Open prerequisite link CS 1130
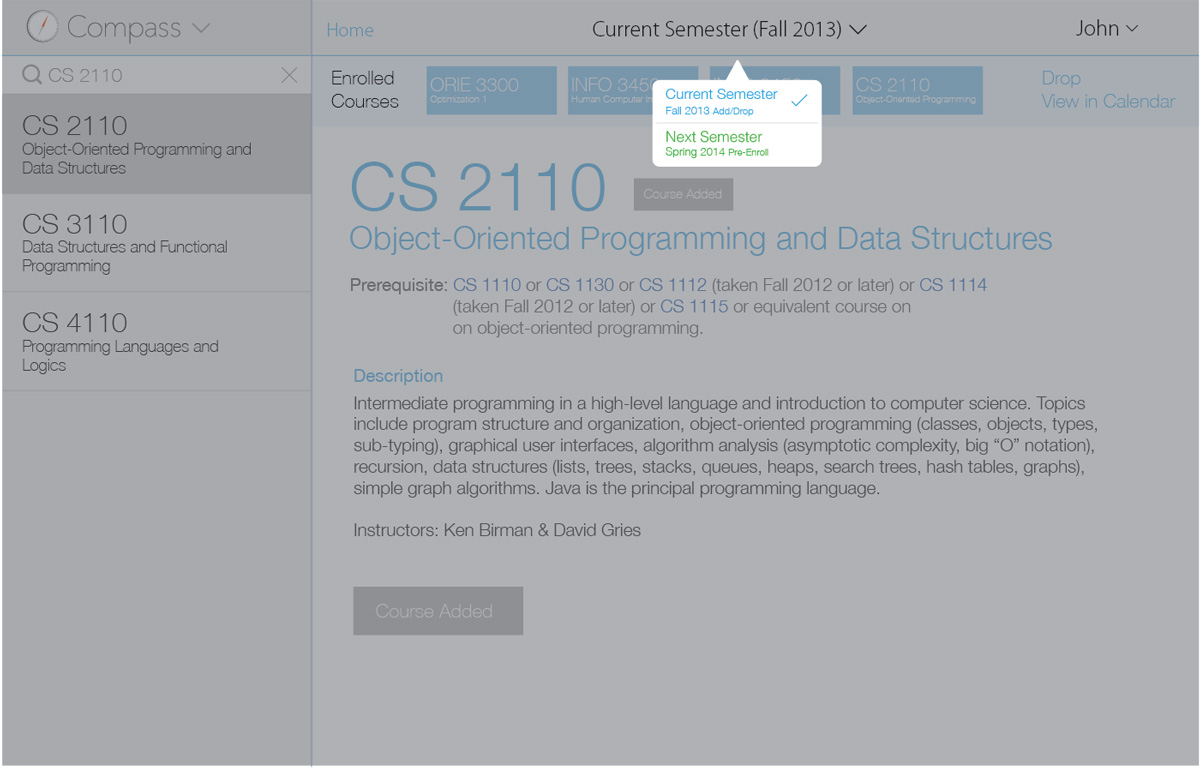 pos(580,285)
